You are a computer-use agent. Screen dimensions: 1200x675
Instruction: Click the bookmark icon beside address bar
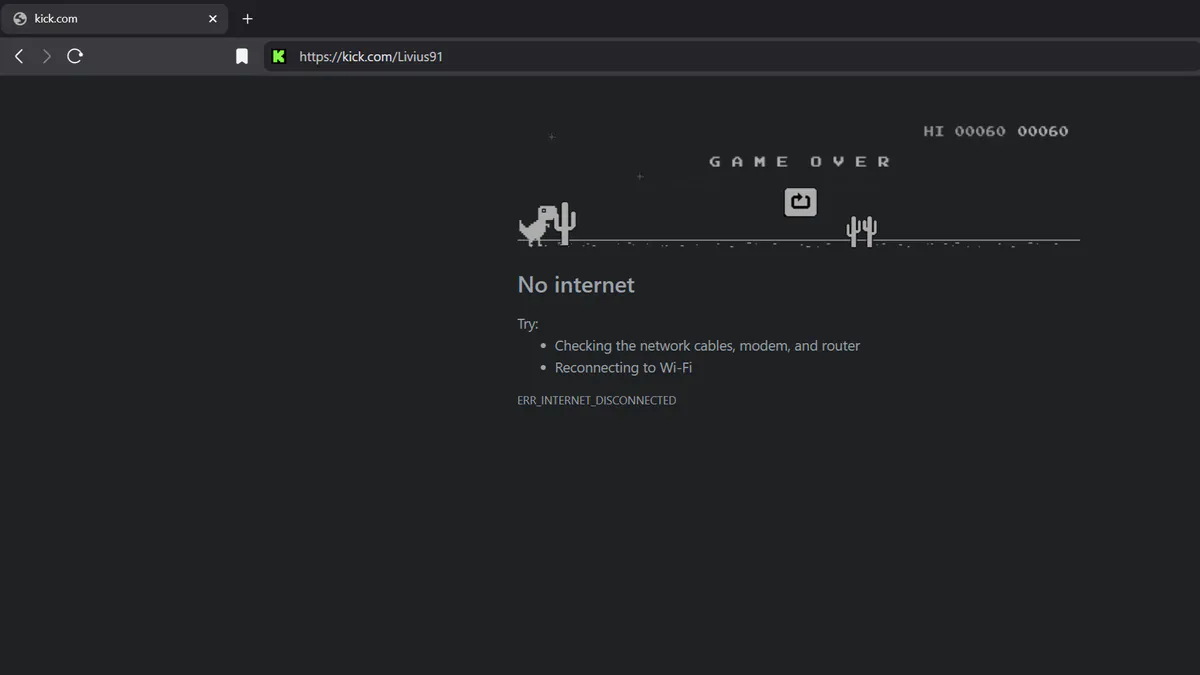tap(242, 57)
